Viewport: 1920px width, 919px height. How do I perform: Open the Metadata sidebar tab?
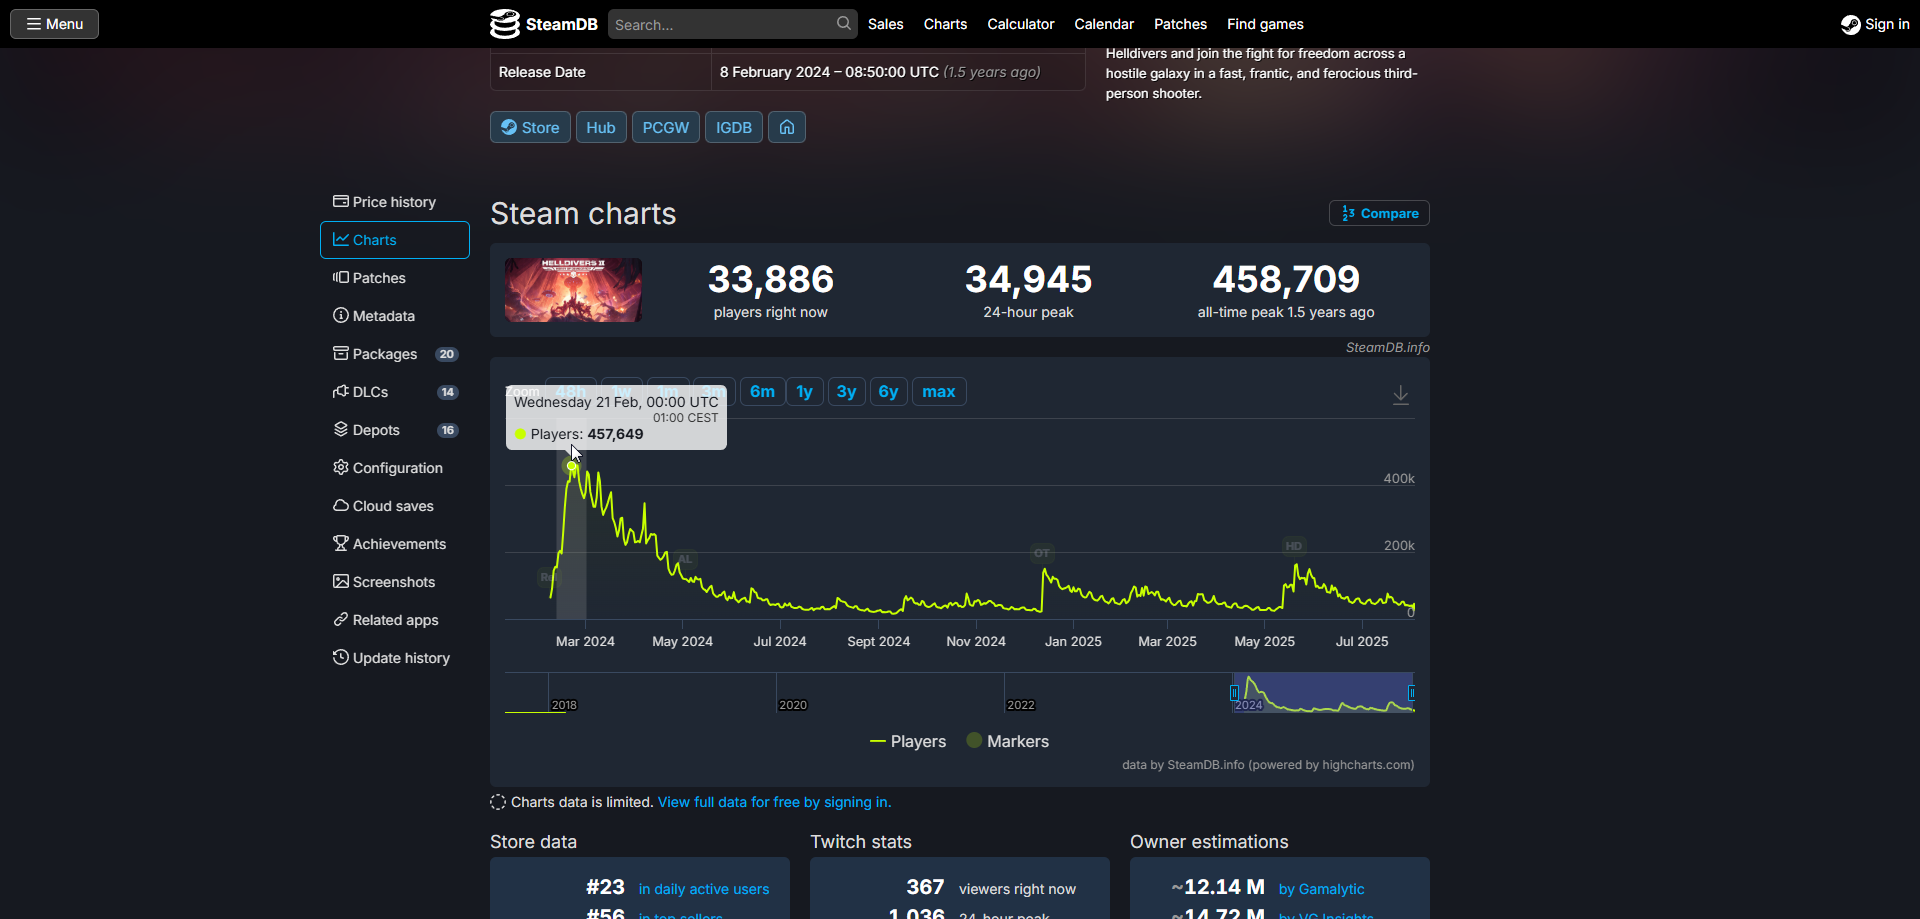click(394, 316)
